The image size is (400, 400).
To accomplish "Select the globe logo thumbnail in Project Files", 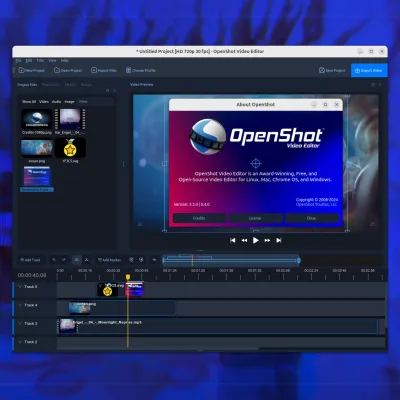I will tap(37, 119).
